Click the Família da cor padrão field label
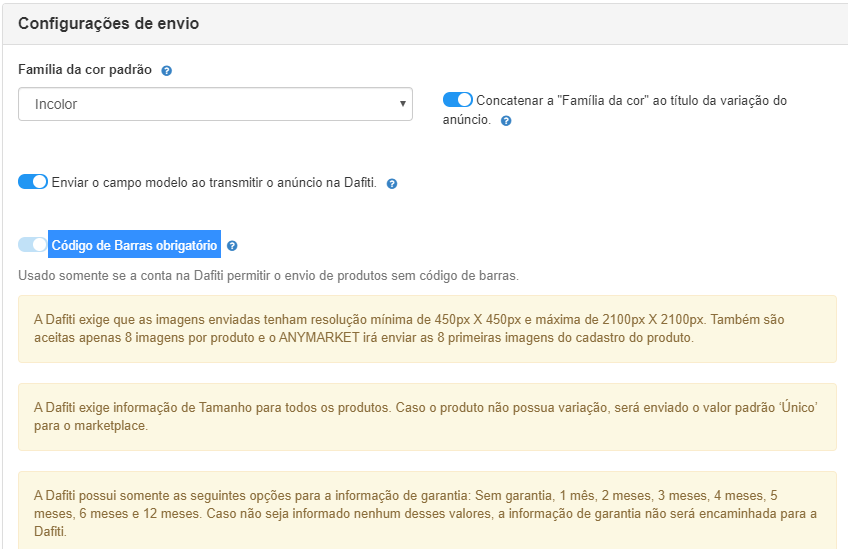The width and height of the screenshot is (848, 550). 85,70
